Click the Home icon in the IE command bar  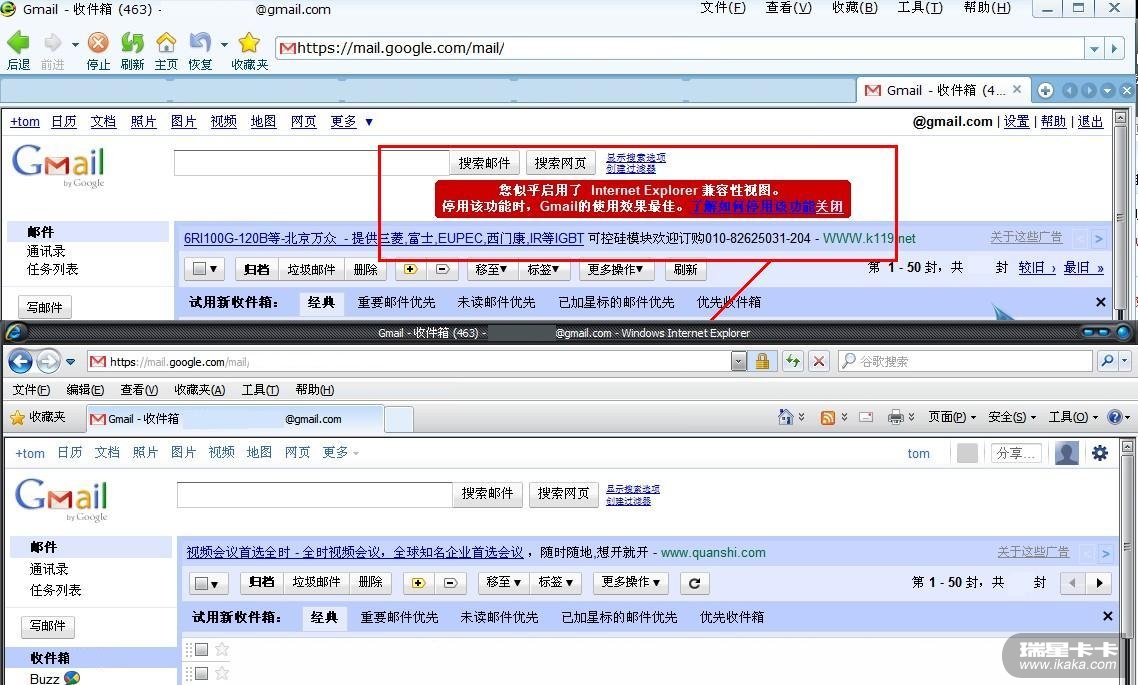coord(785,417)
